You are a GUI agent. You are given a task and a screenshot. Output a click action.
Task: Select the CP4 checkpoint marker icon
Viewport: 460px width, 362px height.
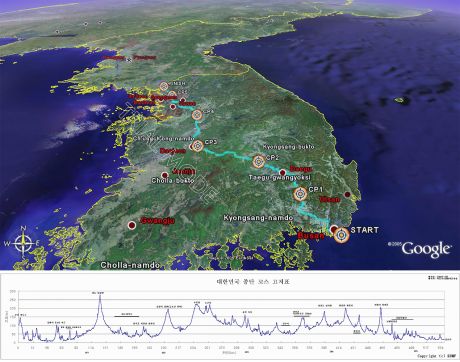pos(197,115)
